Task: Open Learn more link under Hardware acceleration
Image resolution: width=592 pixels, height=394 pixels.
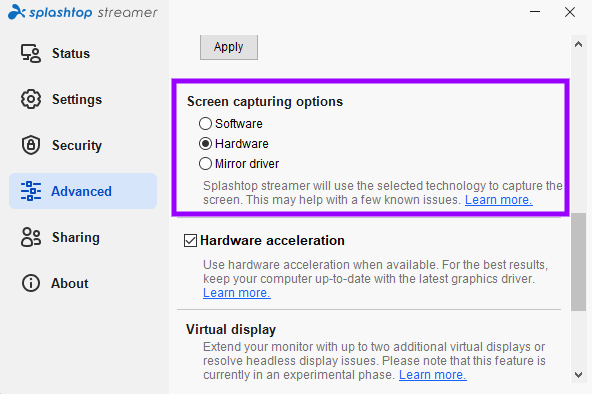Action: click(x=237, y=293)
